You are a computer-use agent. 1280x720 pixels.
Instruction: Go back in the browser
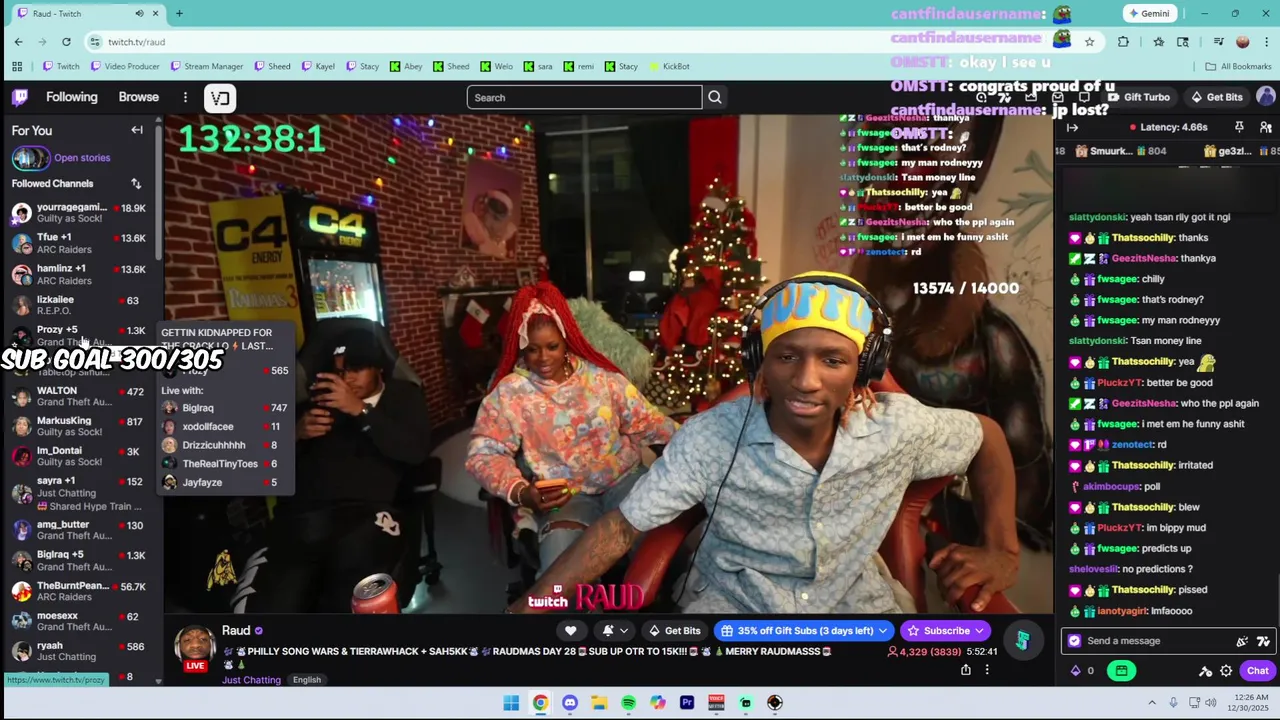click(18, 41)
